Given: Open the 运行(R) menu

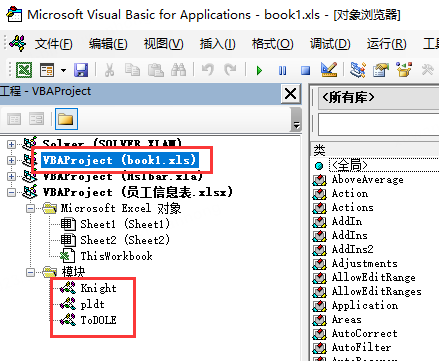Looking at the screenshot, I should 387,44.
